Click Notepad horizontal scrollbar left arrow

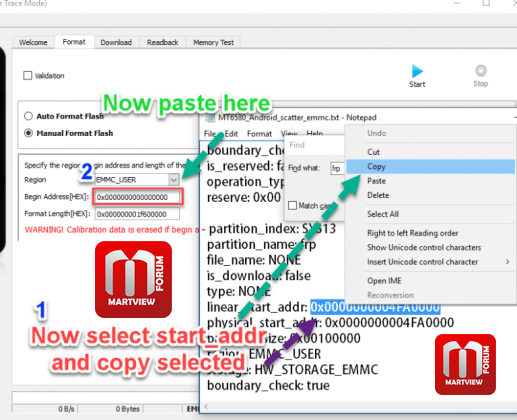[x=206, y=406]
